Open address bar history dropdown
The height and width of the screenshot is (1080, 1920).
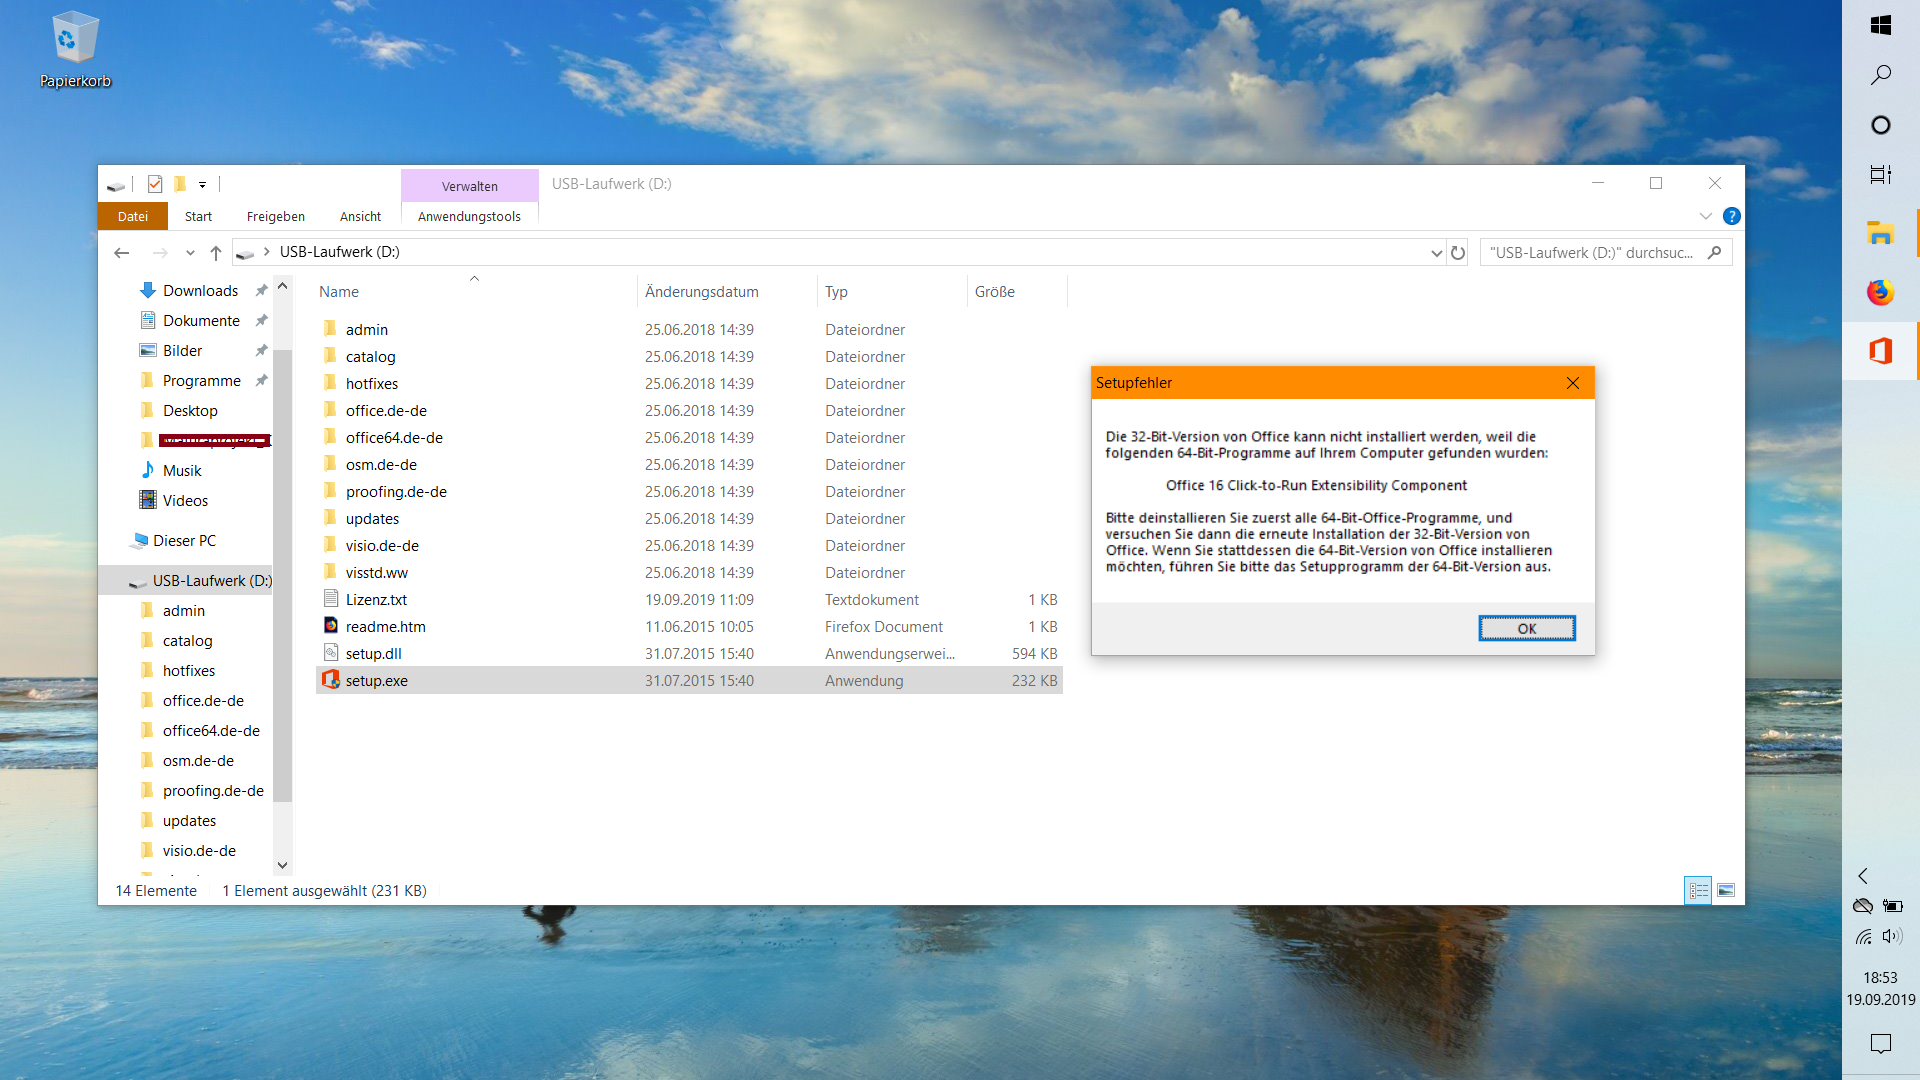click(1436, 253)
